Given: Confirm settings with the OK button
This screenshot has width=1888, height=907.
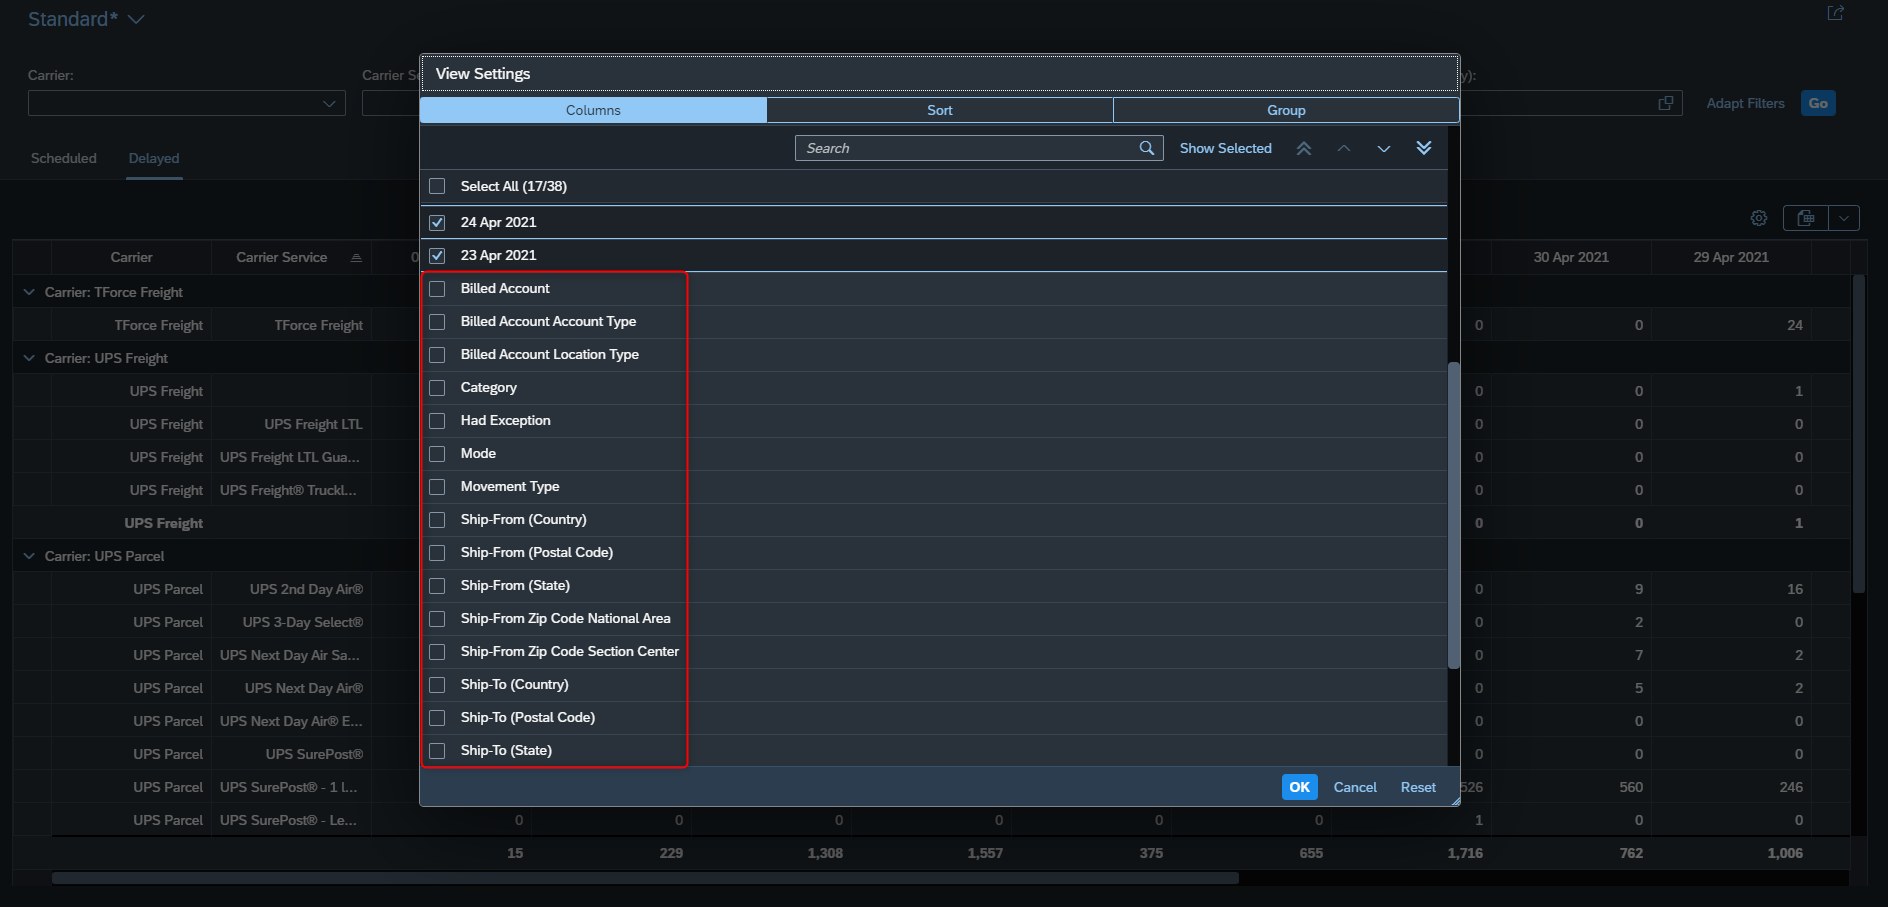Looking at the screenshot, I should pos(1299,787).
